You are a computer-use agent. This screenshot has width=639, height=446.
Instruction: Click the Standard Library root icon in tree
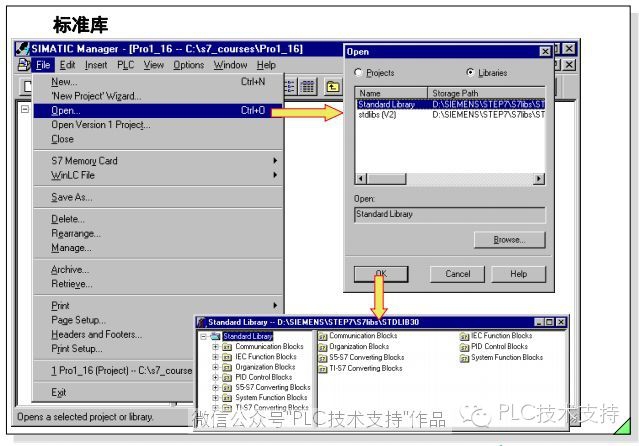pyautogui.click(x=215, y=336)
